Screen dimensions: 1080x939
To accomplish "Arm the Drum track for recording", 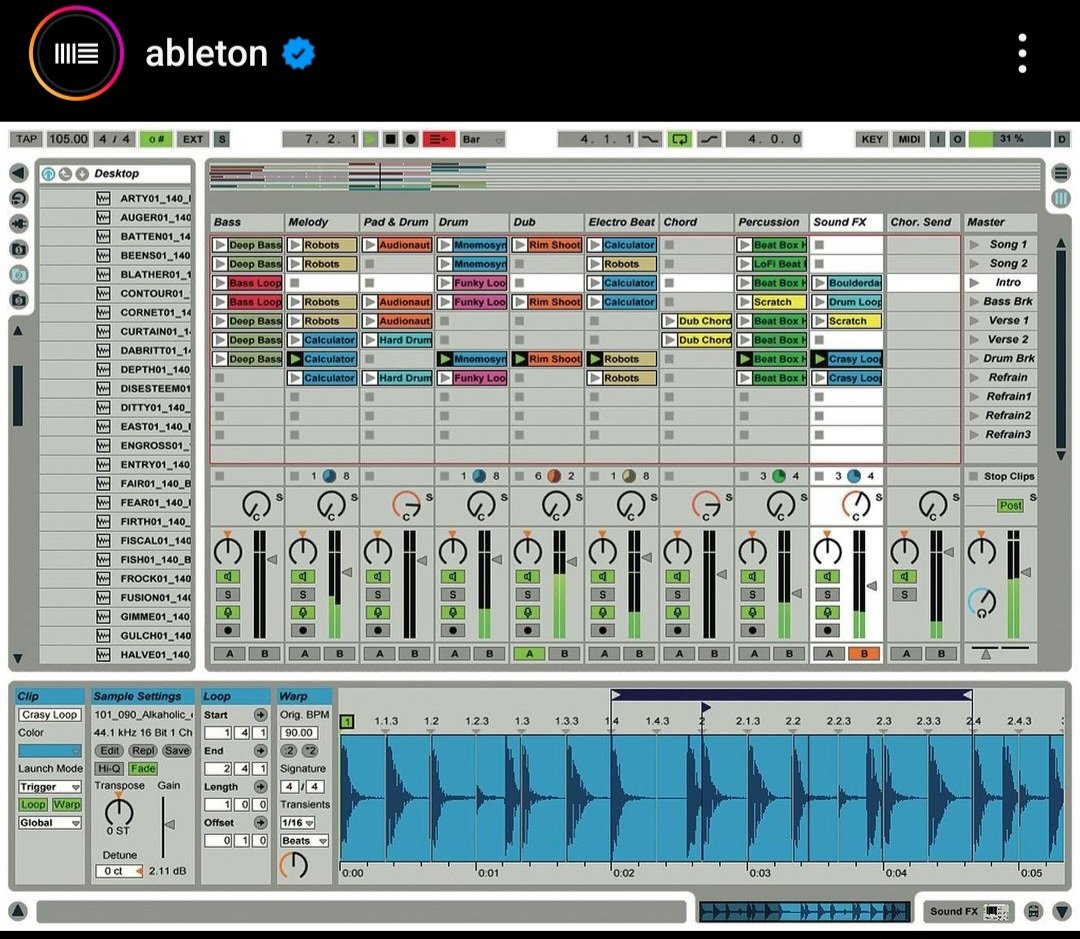I will pos(453,630).
